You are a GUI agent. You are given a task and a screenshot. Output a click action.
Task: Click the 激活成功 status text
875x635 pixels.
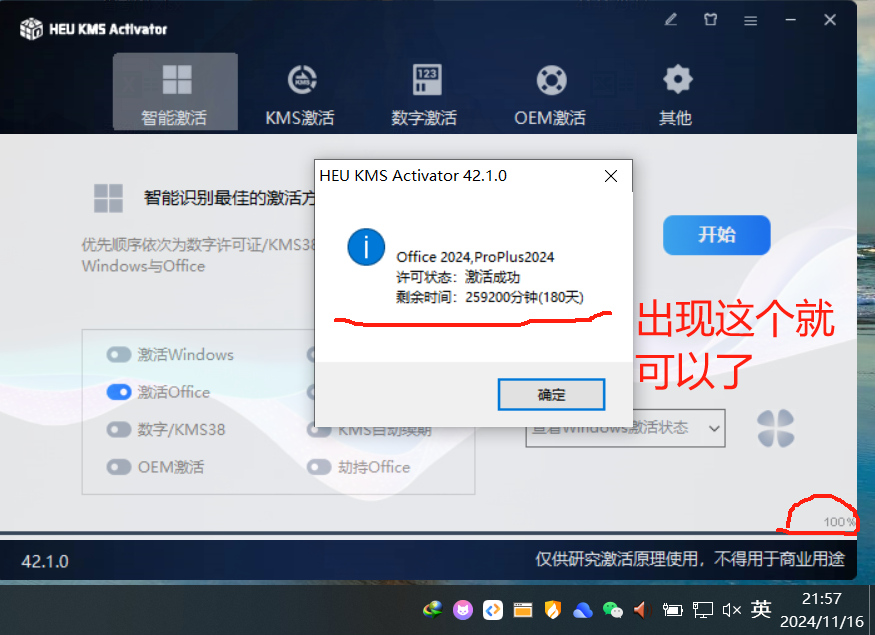click(x=492, y=277)
